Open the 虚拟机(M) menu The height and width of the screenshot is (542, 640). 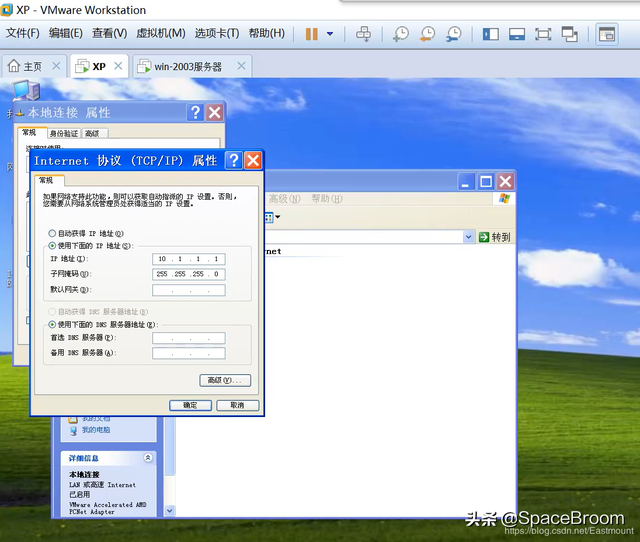(161, 33)
